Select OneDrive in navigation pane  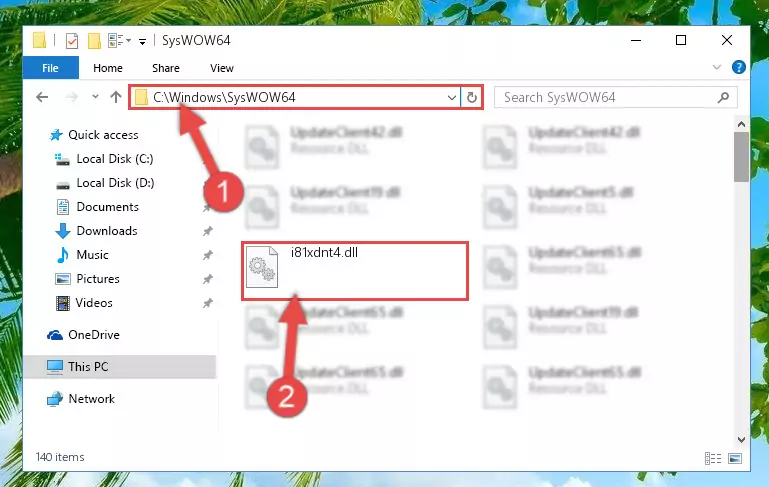(94, 335)
